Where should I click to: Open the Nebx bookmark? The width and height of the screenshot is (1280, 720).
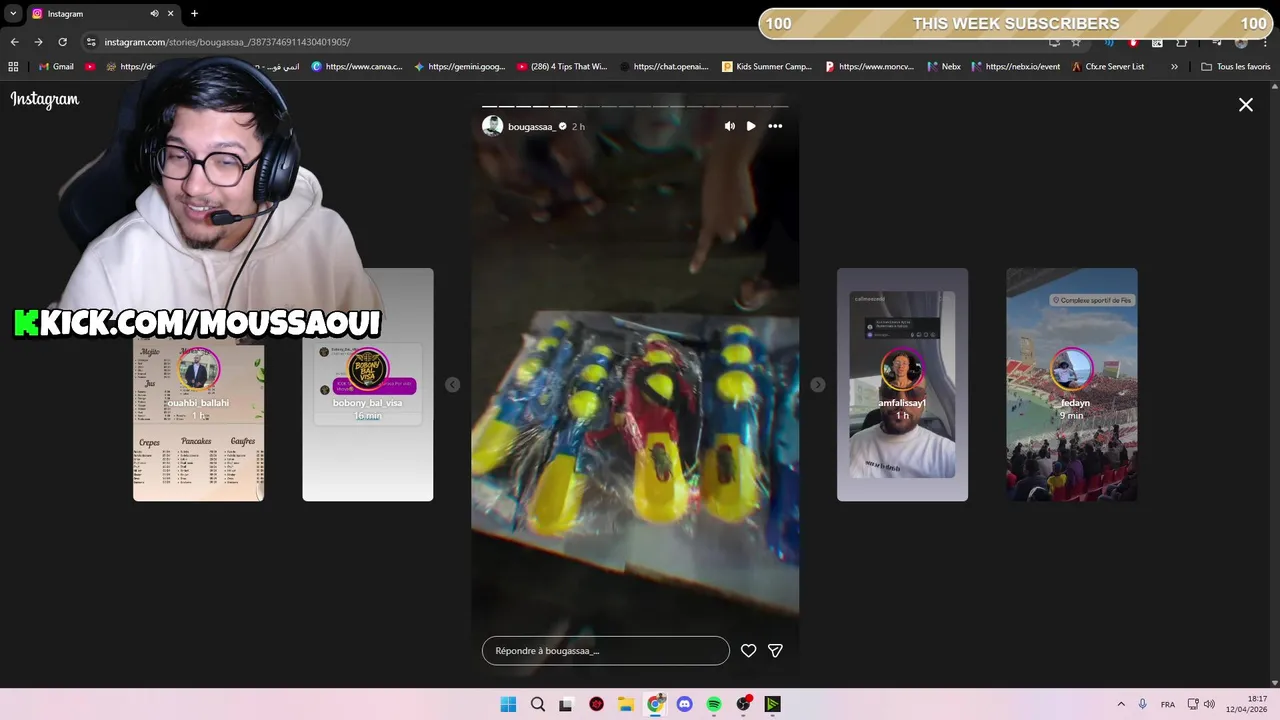click(944, 67)
